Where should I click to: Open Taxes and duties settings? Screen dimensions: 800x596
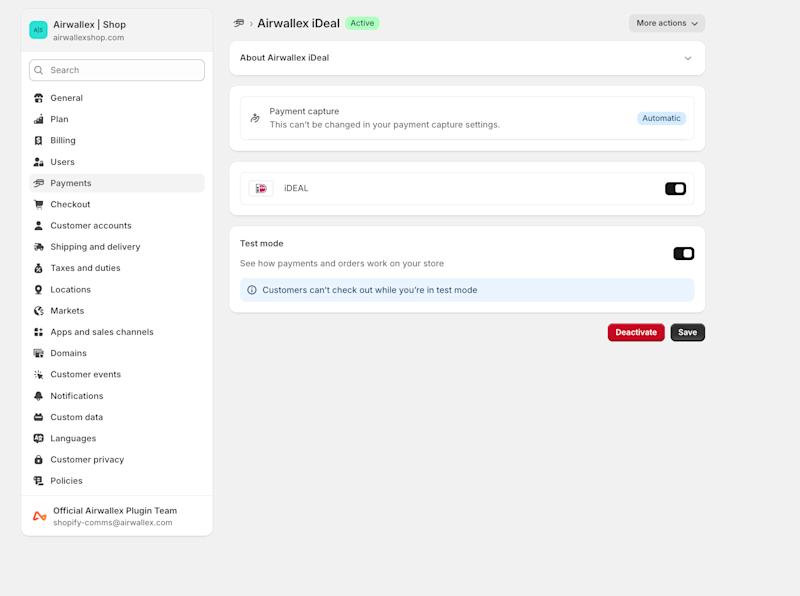[117, 268]
